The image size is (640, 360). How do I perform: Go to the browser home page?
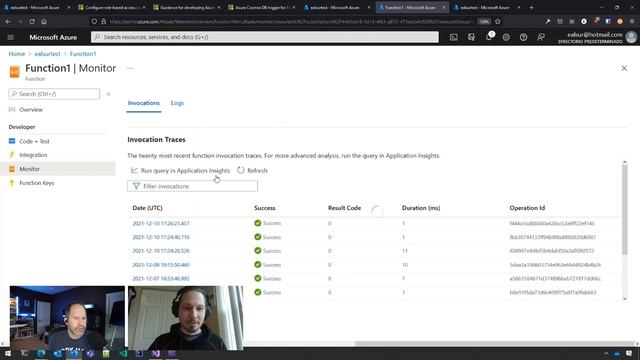click(x=44, y=21)
